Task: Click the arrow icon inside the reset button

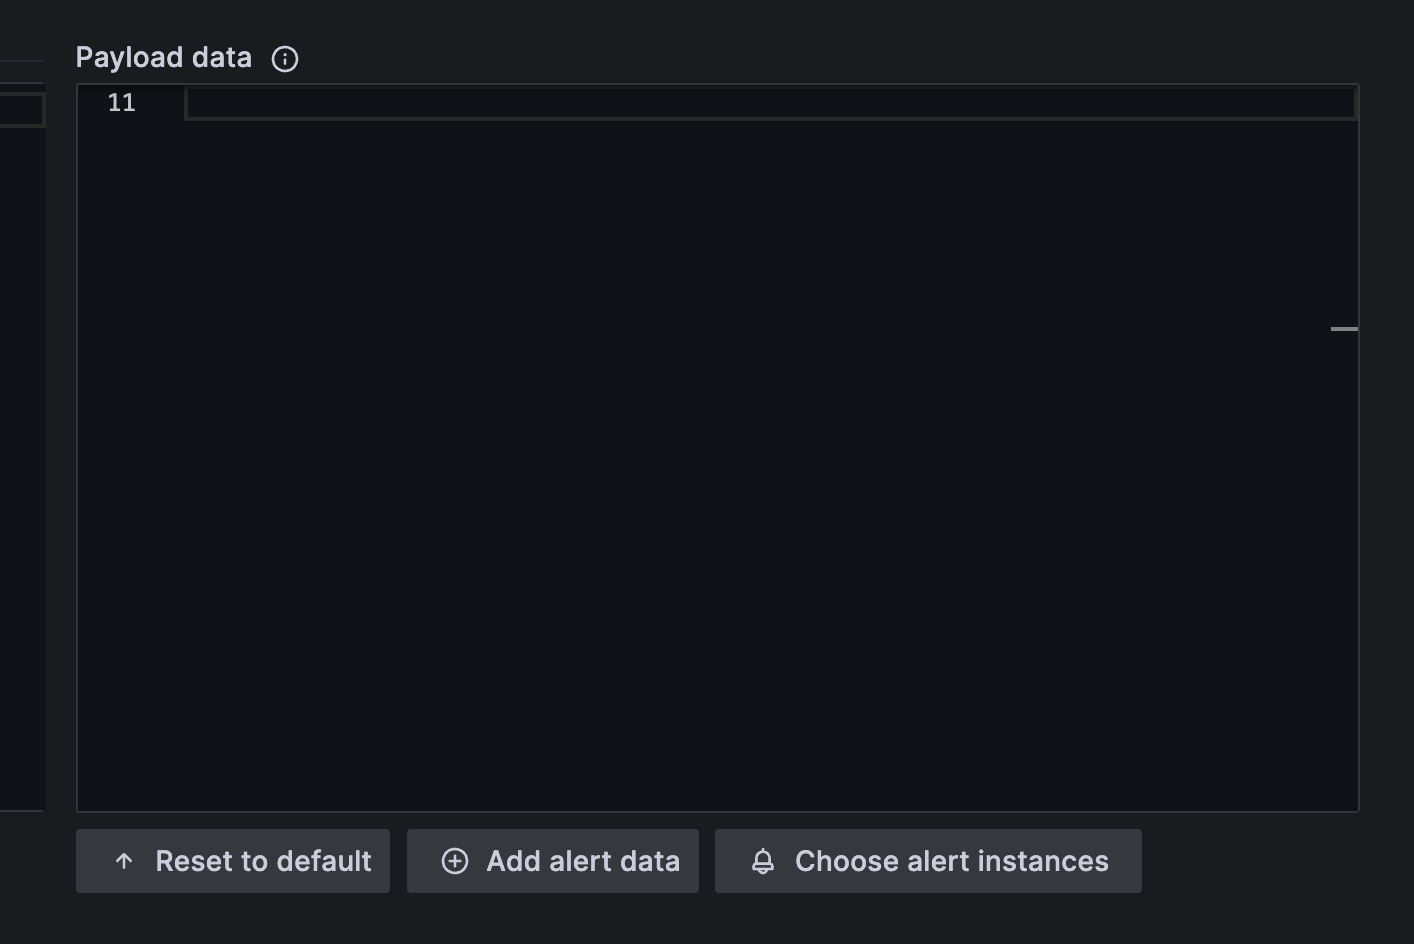Action: pos(124,861)
